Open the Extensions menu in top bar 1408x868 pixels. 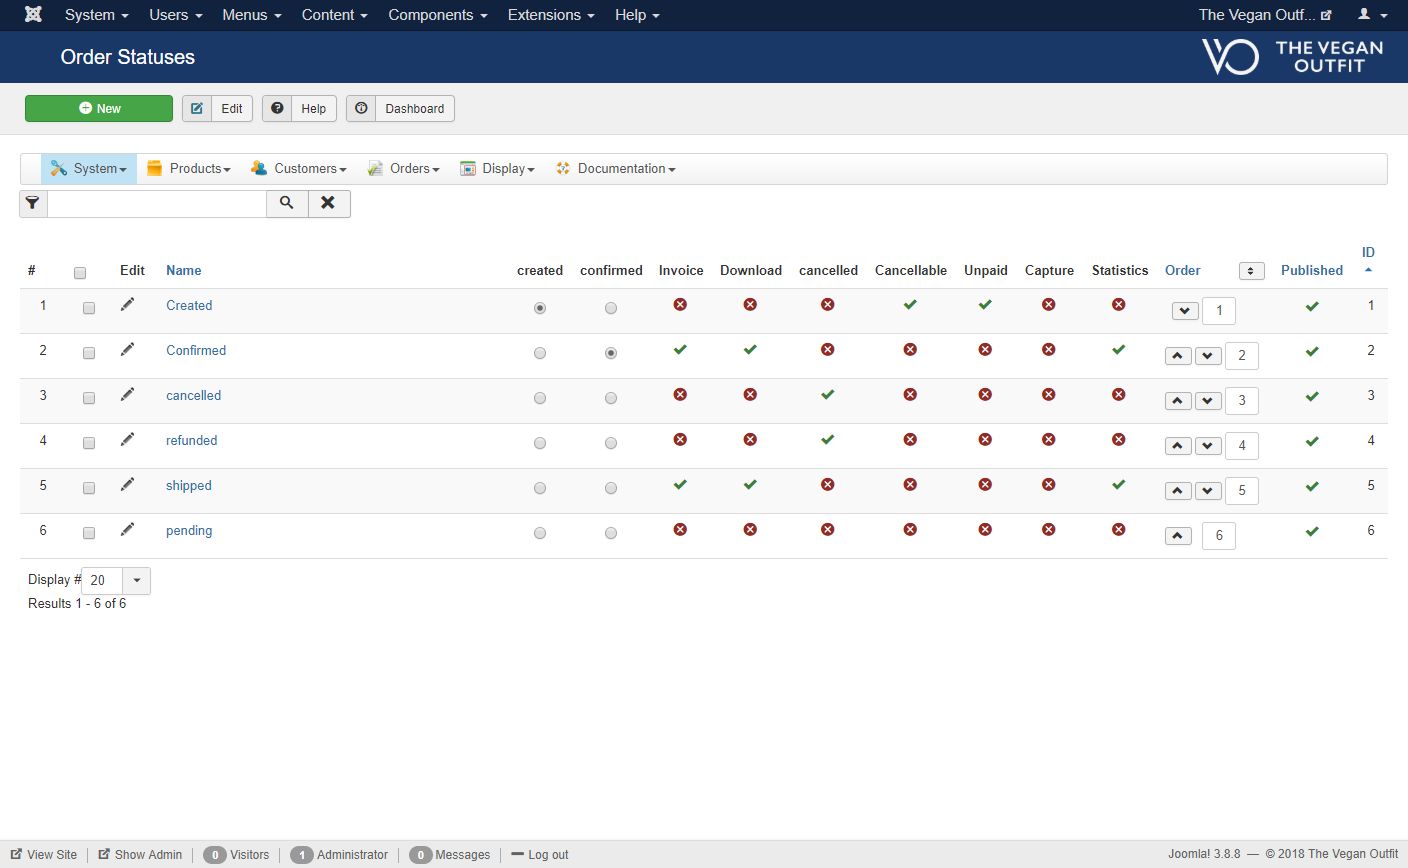coord(550,15)
